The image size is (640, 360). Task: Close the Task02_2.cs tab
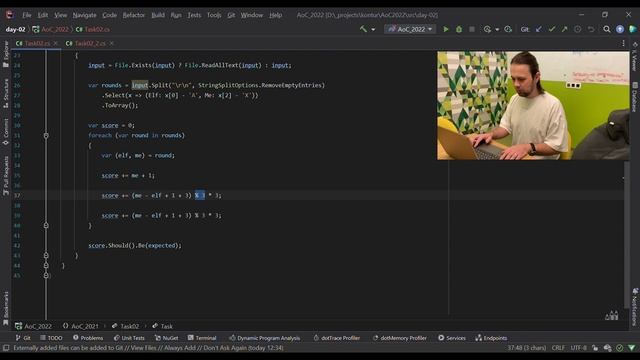tap(111, 43)
